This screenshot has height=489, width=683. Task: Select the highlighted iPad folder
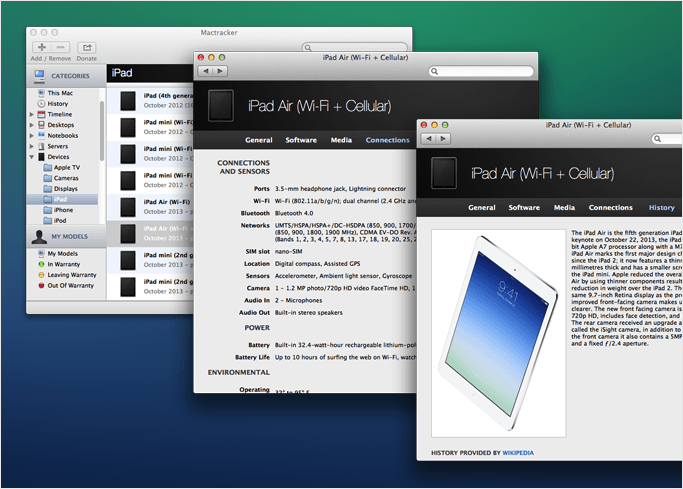pos(62,199)
